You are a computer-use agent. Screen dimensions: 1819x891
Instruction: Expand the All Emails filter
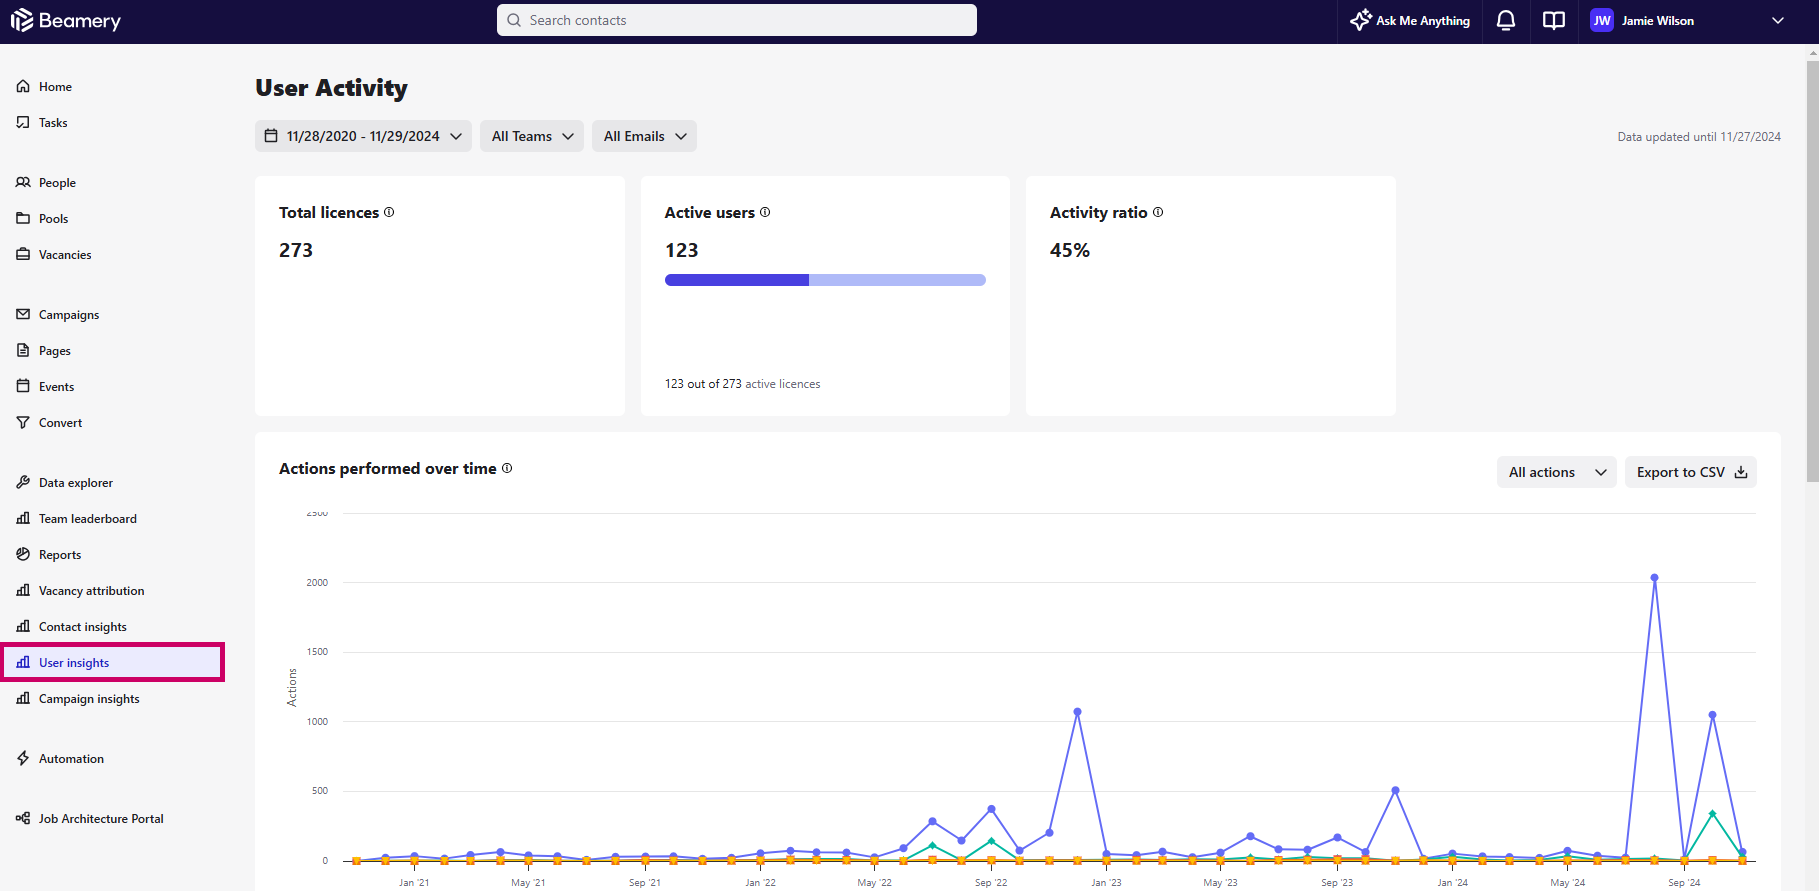click(x=644, y=136)
